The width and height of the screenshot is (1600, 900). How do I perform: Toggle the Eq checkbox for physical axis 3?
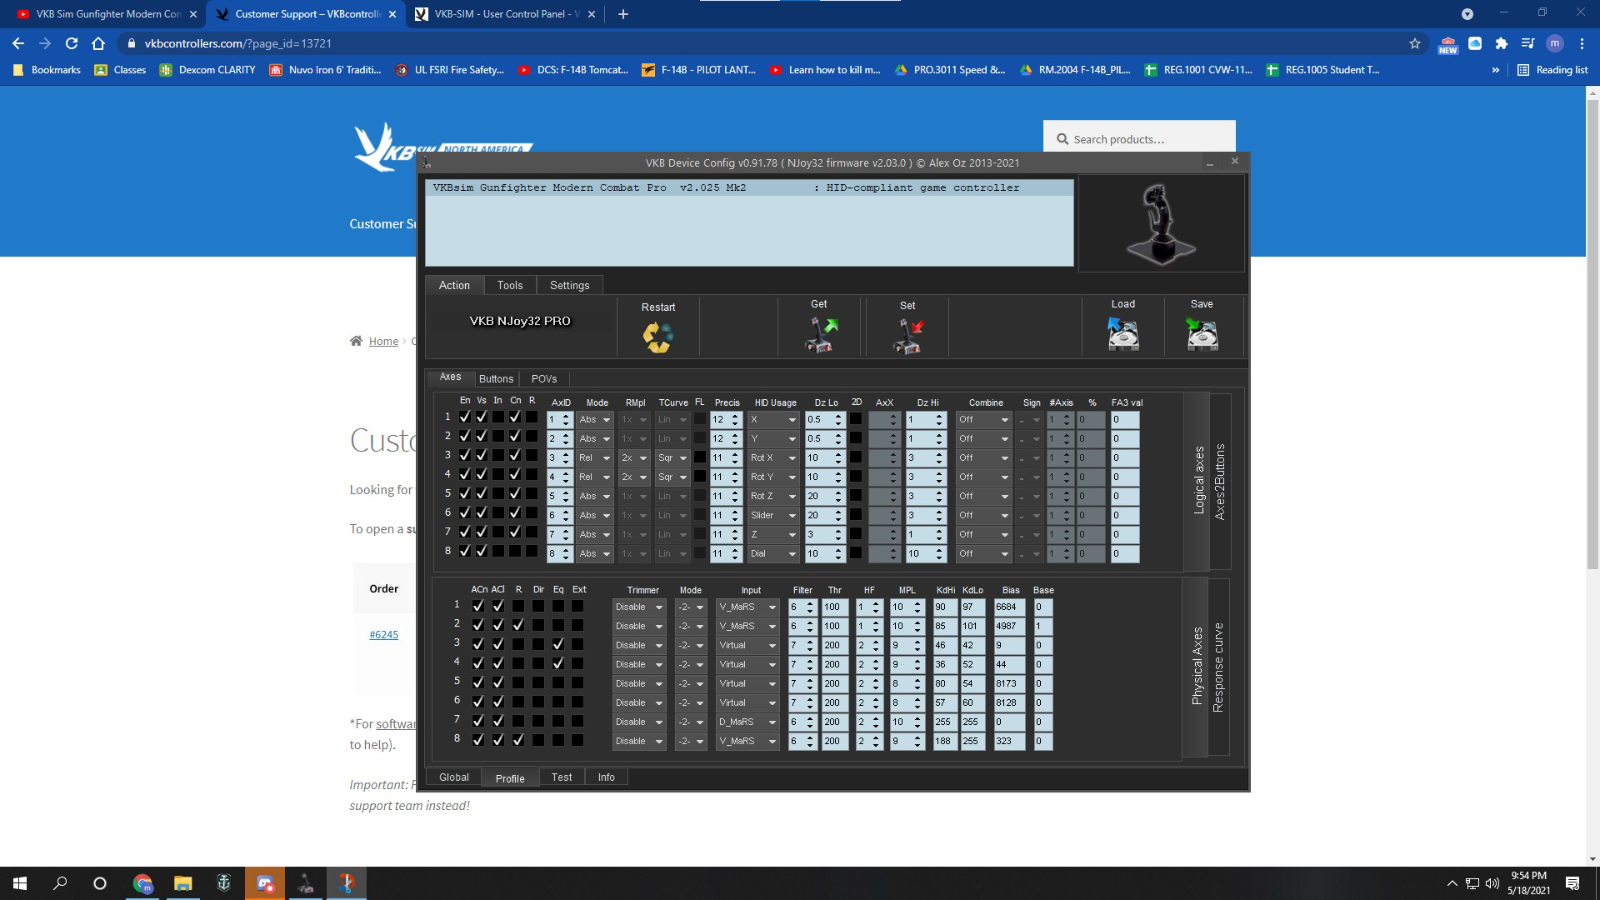click(x=558, y=645)
